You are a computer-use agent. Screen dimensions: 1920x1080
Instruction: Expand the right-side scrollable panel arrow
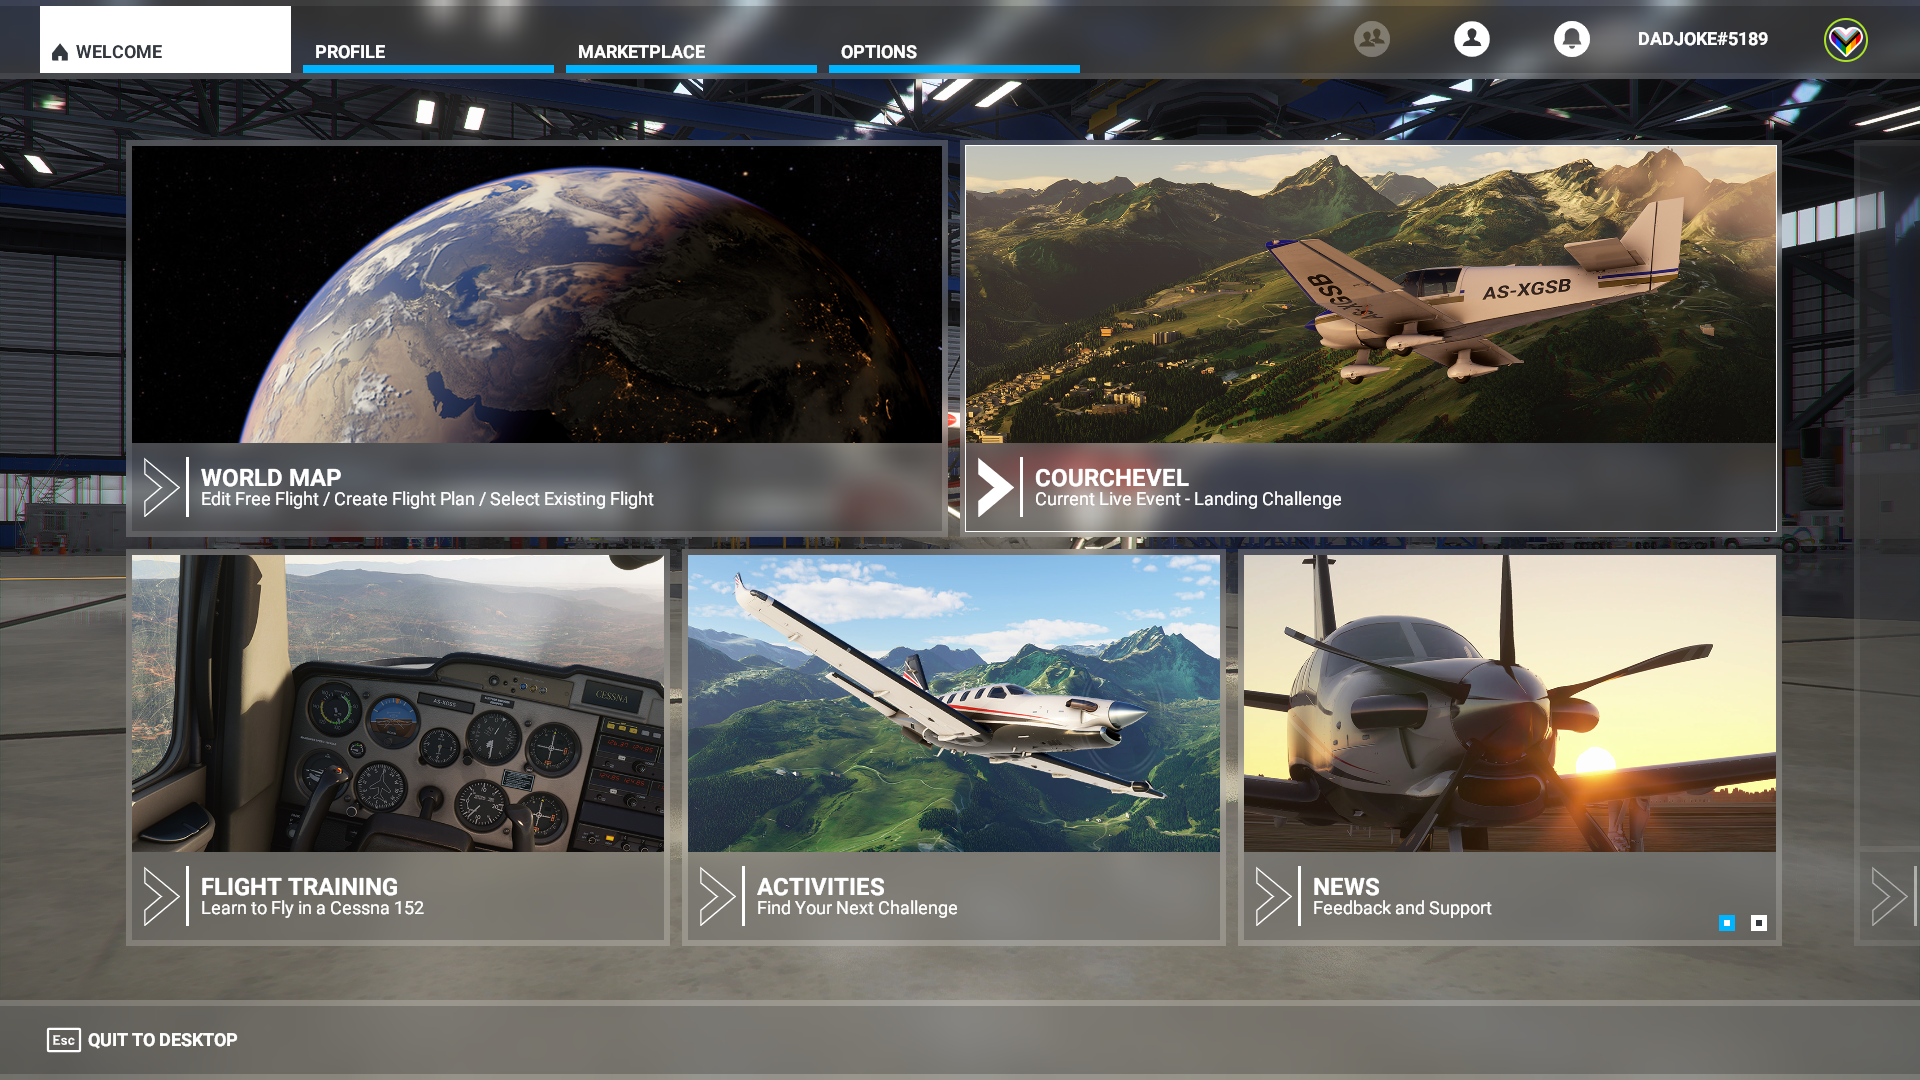point(1888,895)
